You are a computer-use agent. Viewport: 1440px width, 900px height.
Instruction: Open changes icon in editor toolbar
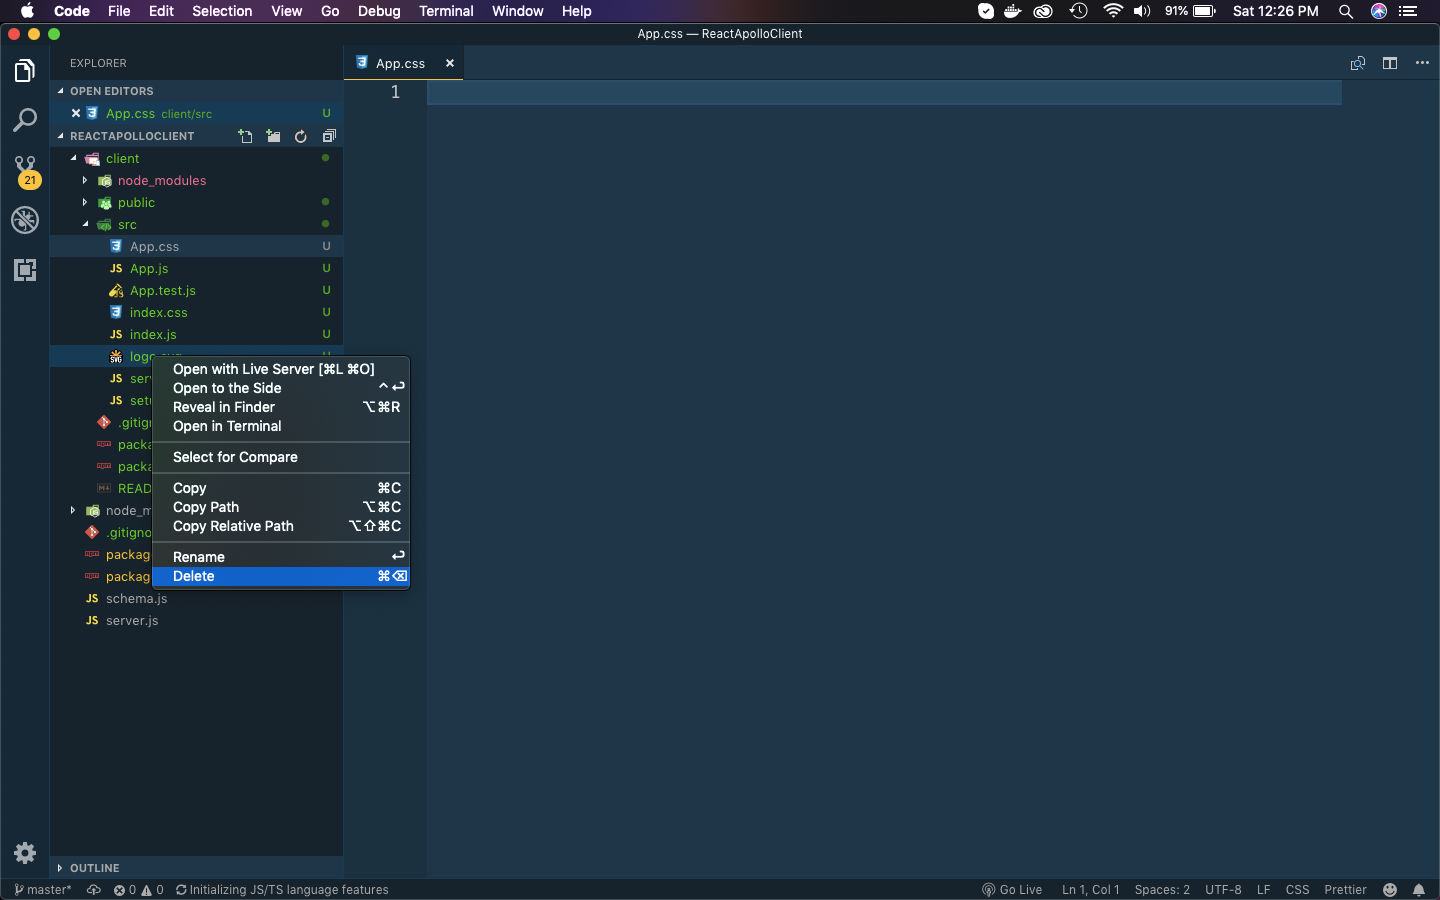pos(1358,63)
